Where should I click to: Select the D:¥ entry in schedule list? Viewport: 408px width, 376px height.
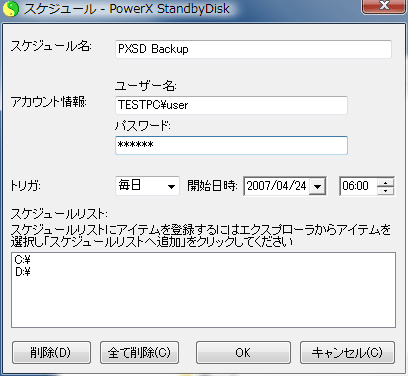click(23, 272)
